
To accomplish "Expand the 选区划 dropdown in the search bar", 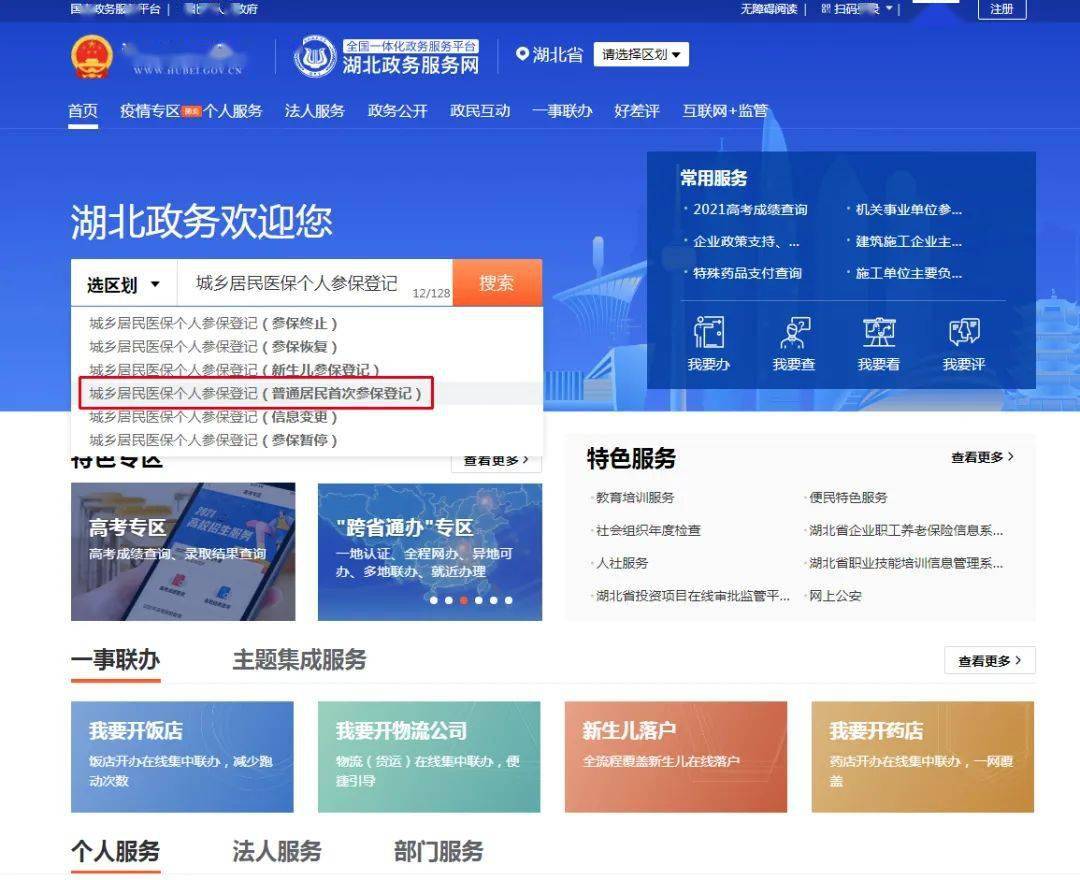I will pyautogui.click(x=124, y=284).
